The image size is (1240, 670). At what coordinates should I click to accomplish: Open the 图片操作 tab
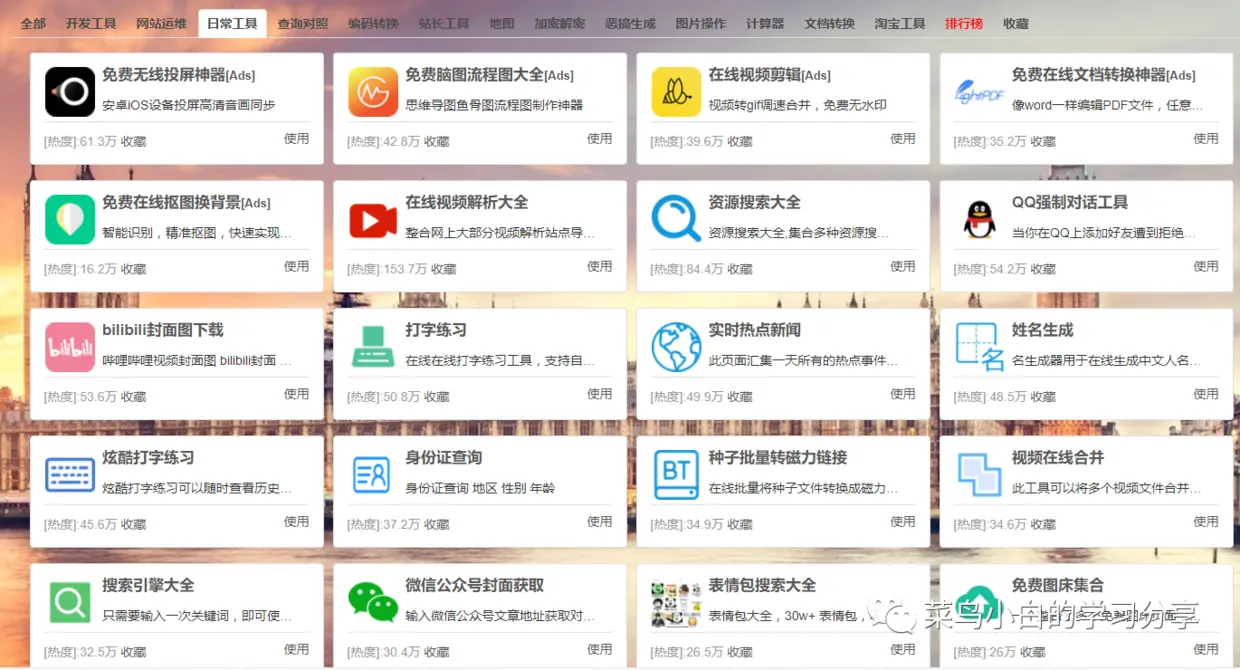tap(701, 23)
